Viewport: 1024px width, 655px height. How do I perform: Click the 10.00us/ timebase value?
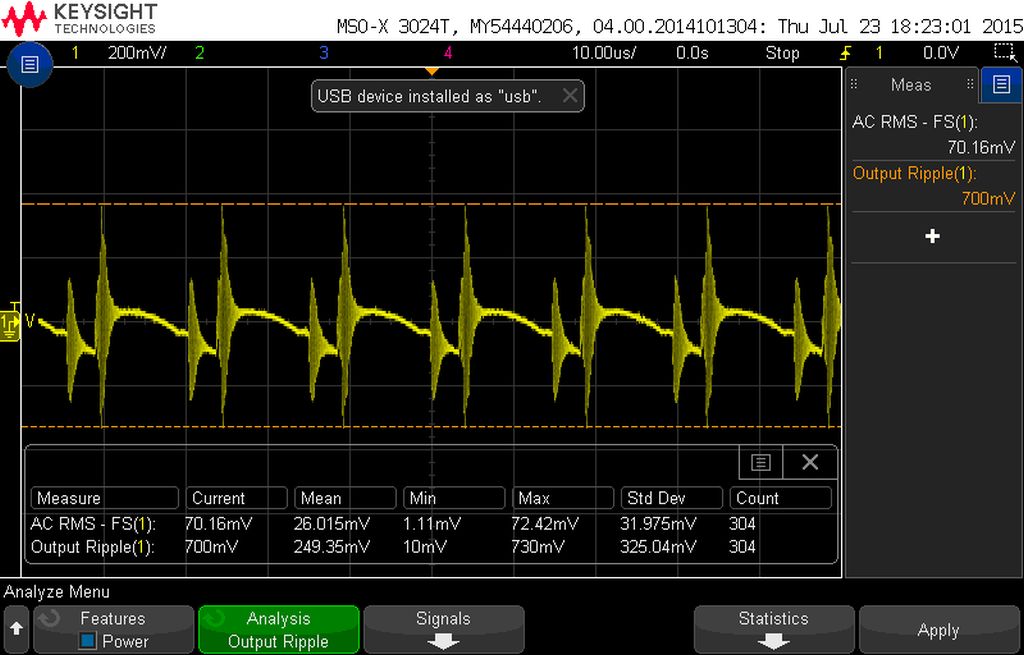click(604, 53)
